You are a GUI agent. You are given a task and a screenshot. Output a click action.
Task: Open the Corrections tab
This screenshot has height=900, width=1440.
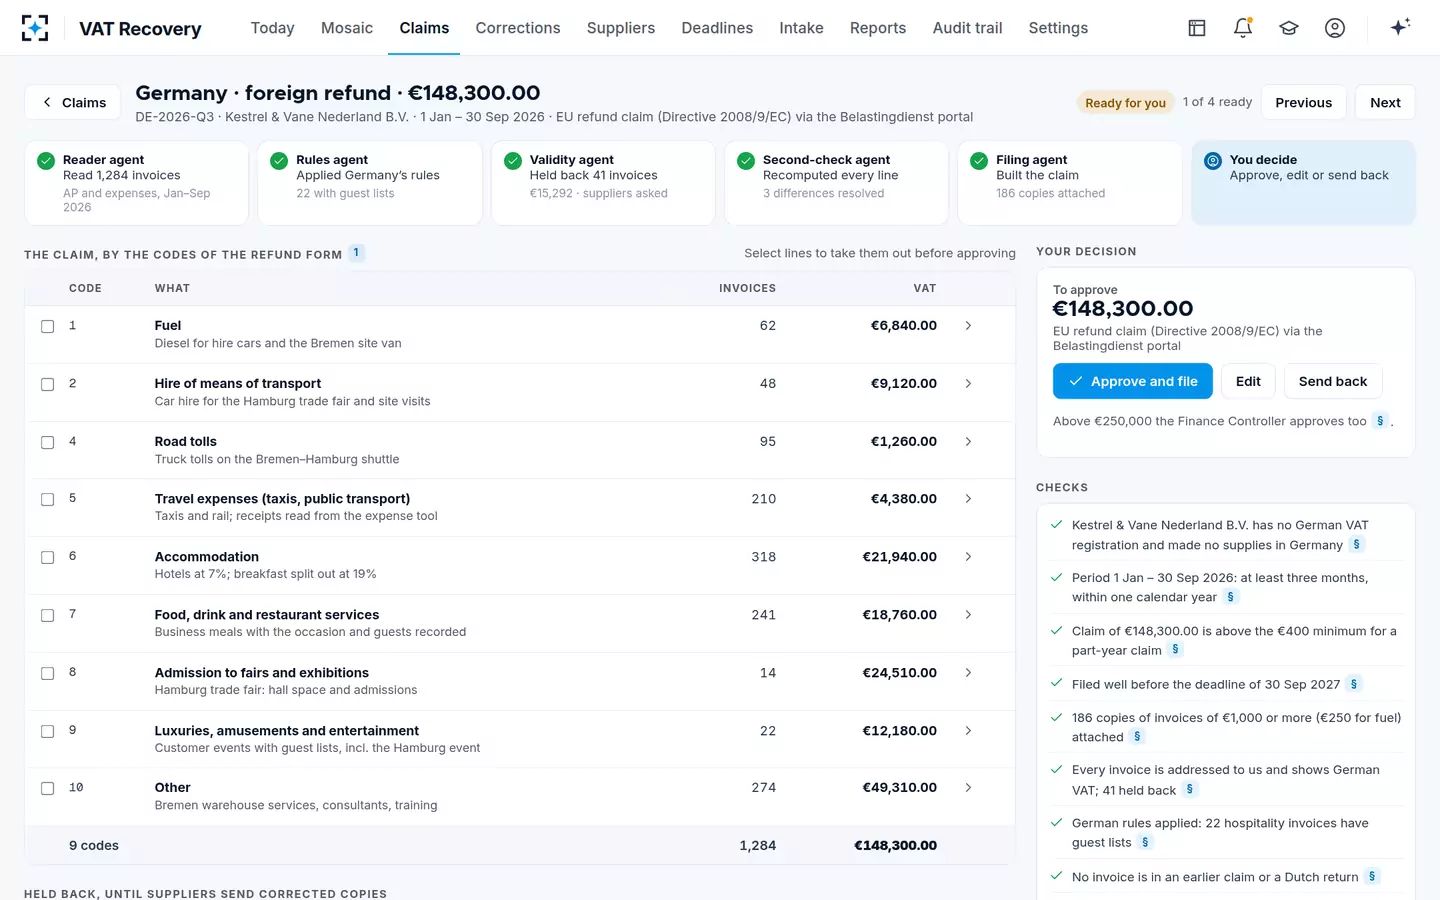(518, 28)
